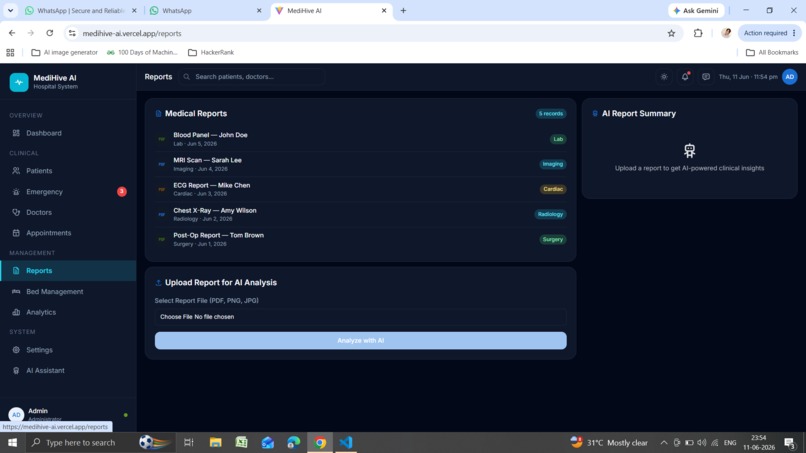Click the Emergency red notification badge
Viewport: 806px width, 453px height.
point(122,192)
